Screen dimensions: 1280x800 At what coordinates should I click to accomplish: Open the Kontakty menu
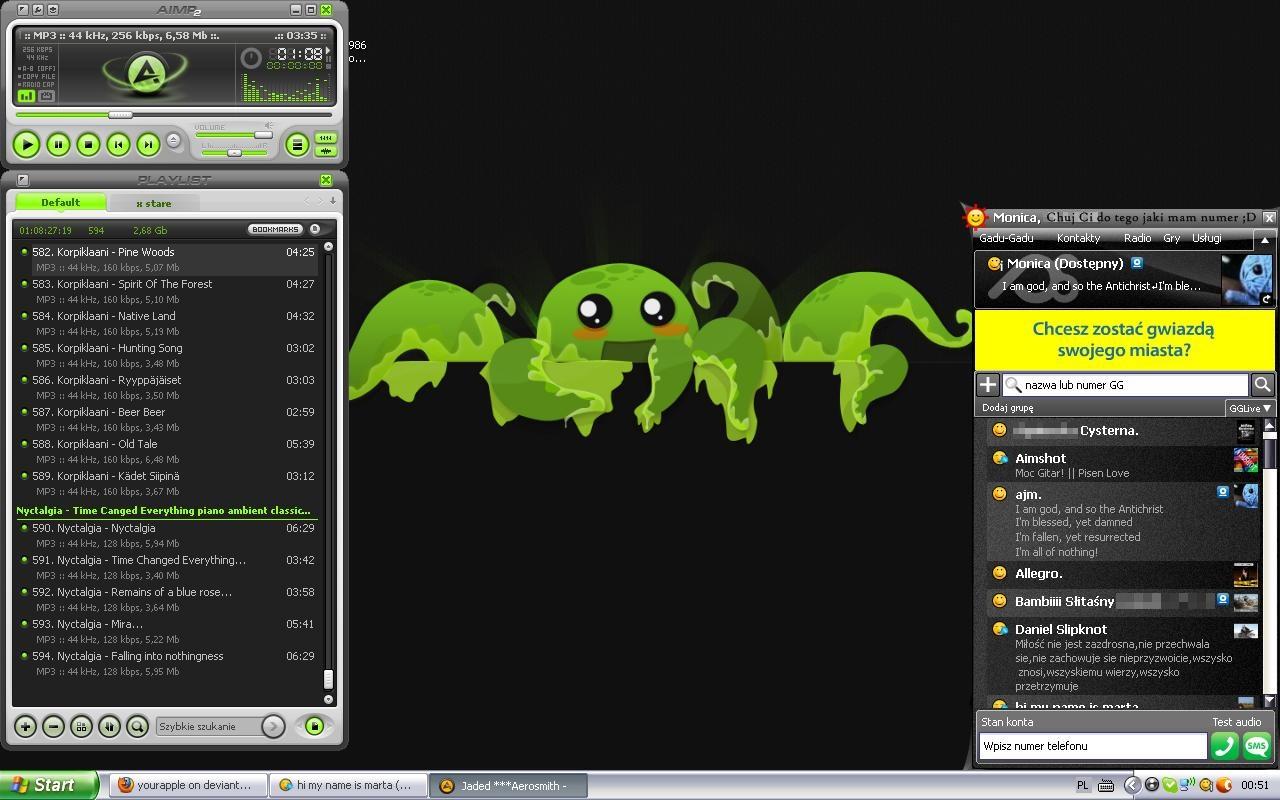pos(1078,238)
